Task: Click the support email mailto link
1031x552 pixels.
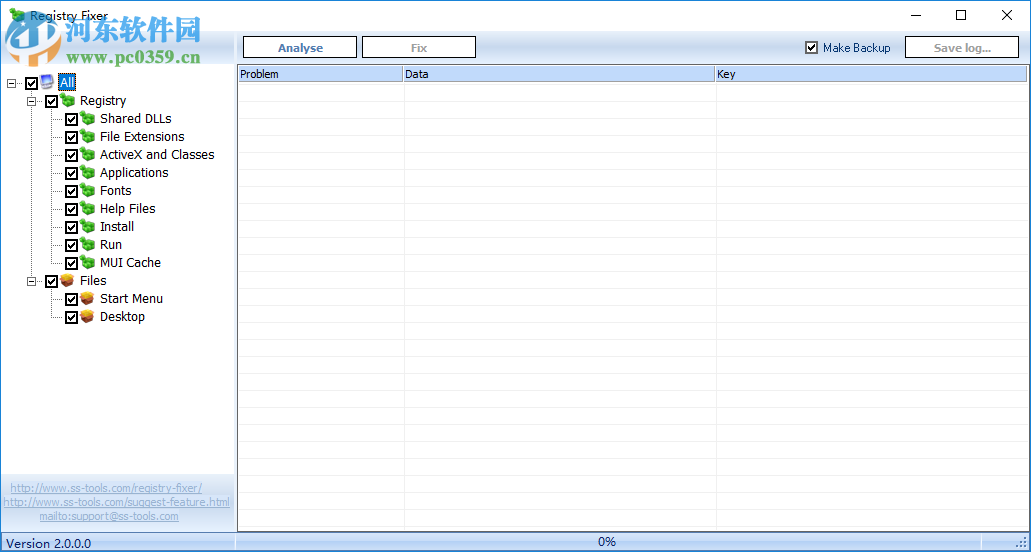Action: click(x=108, y=516)
